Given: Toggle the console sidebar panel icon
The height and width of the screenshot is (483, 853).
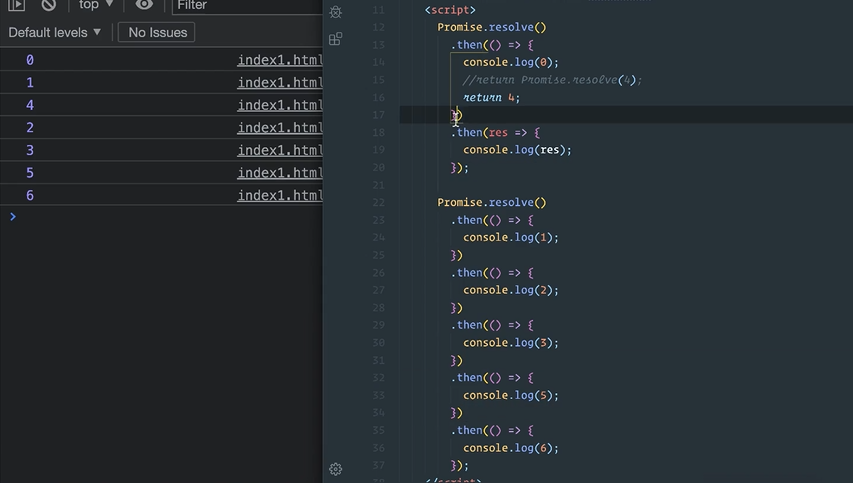Looking at the screenshot, I should [x=16, y=5].
